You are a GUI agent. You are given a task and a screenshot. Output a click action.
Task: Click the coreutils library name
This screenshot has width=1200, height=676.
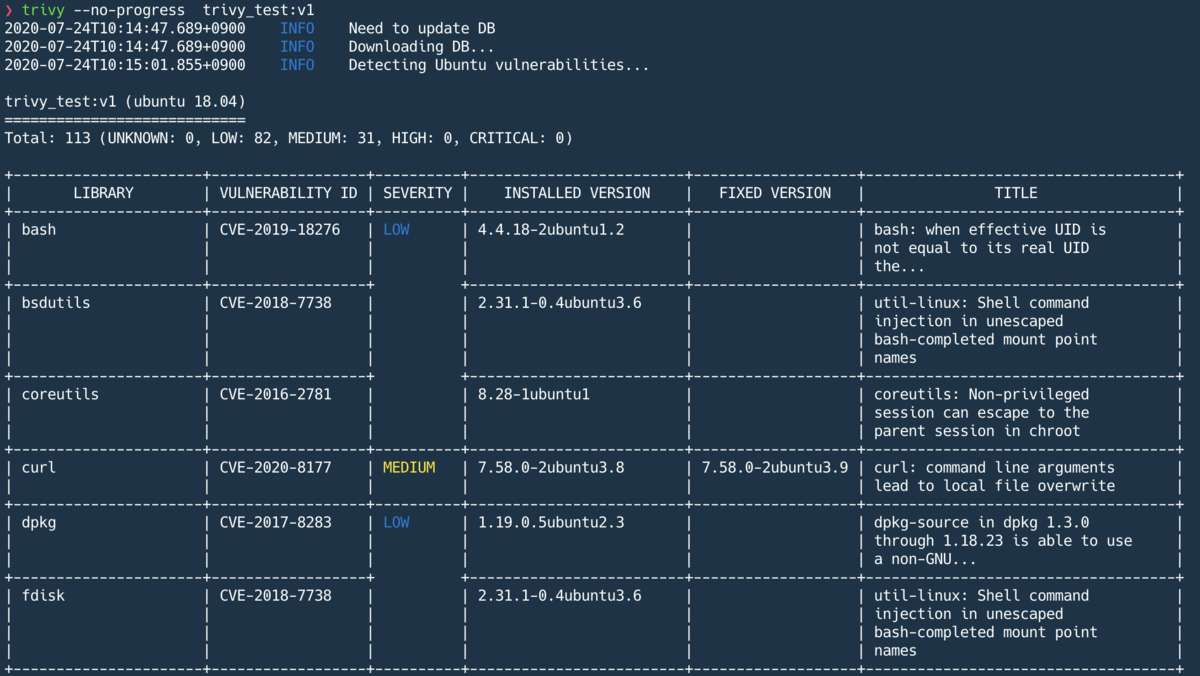(x=59, y=394)
